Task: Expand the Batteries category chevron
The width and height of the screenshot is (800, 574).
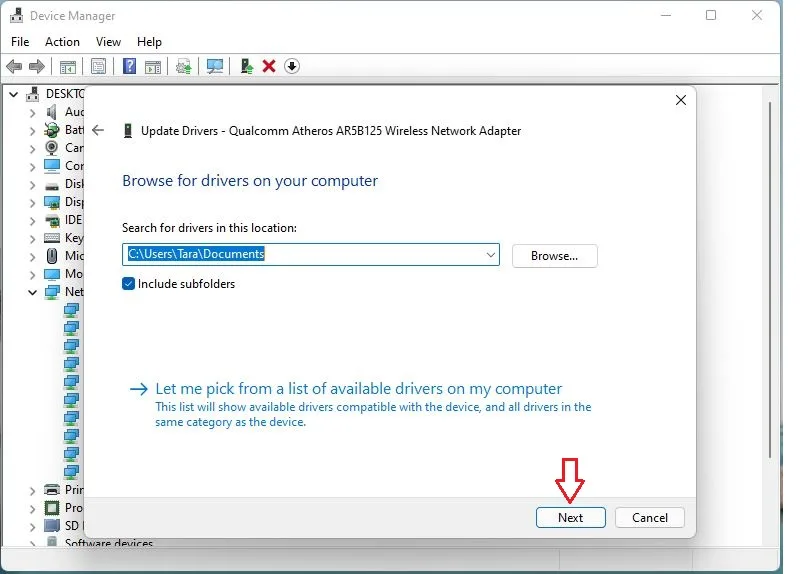Action: (x=32, y=131)
